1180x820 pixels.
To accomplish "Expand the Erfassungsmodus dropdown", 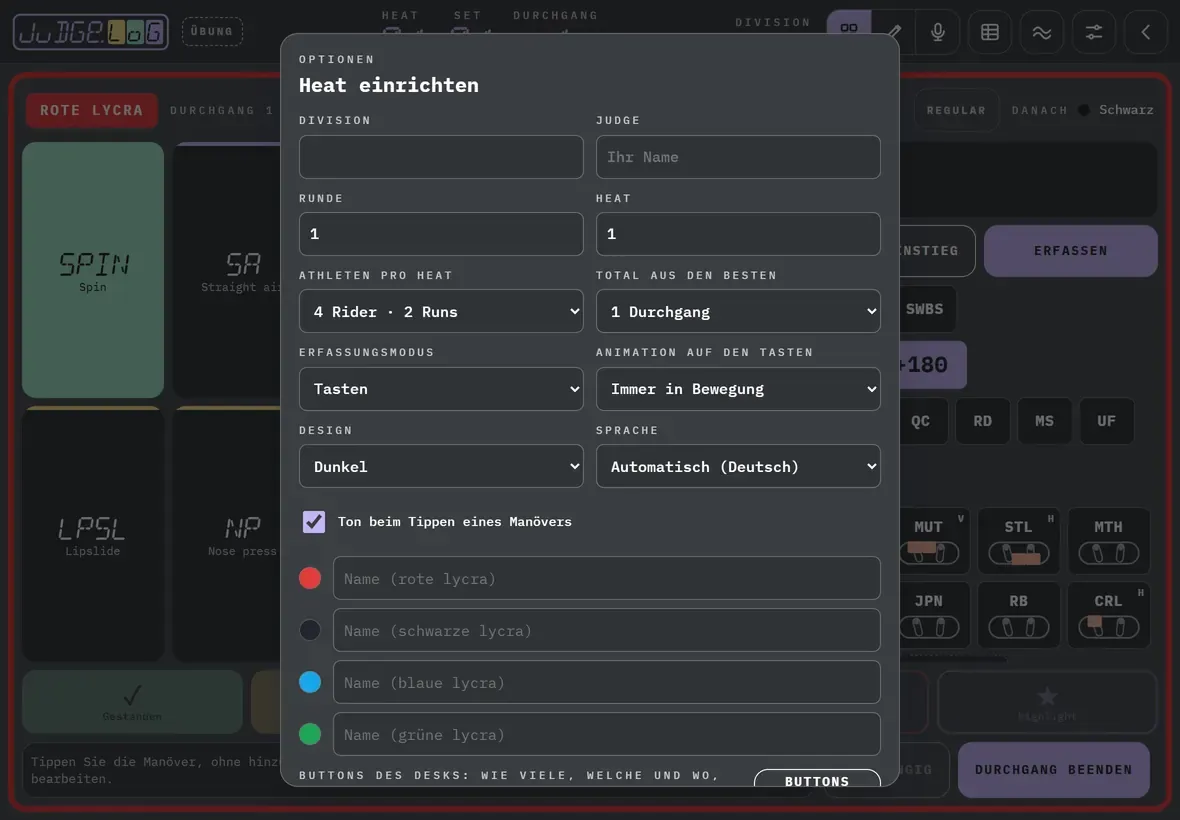I will (441, 389).
